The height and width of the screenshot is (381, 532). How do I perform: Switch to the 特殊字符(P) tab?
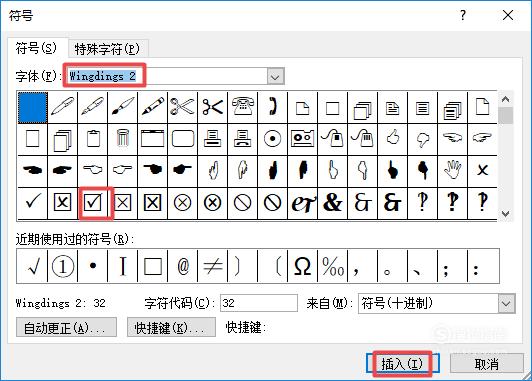[x=108, y=49]
